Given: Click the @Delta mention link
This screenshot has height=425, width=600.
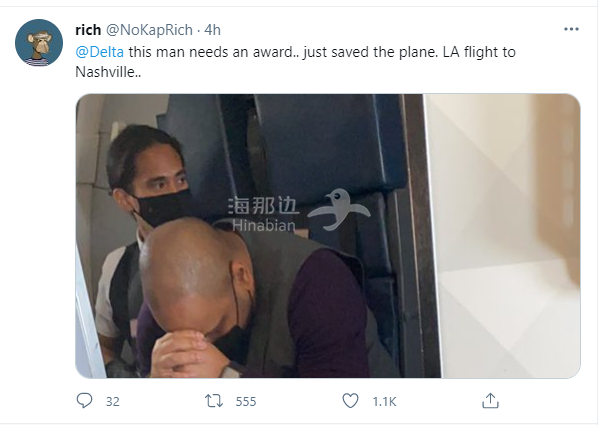Looking at the screenshot, I should pyautogui.click(x=99, y=52).
